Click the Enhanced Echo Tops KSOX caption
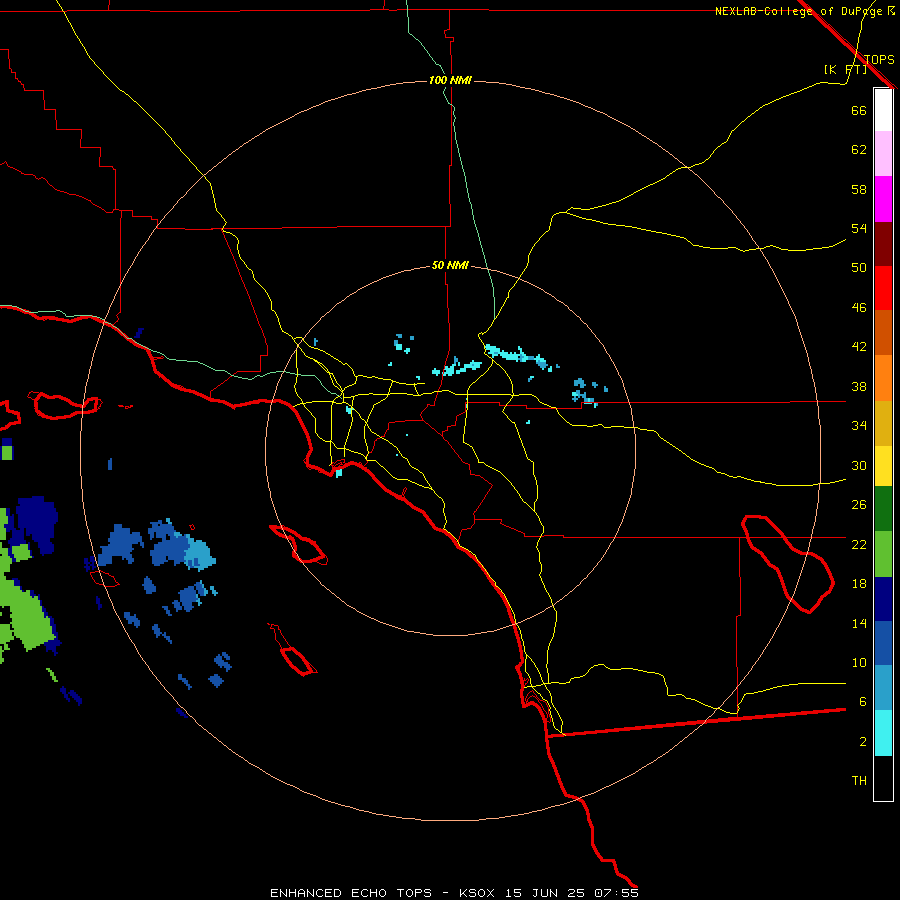The image size is (900, 900). pyautogui.click(x=454, y=893)
